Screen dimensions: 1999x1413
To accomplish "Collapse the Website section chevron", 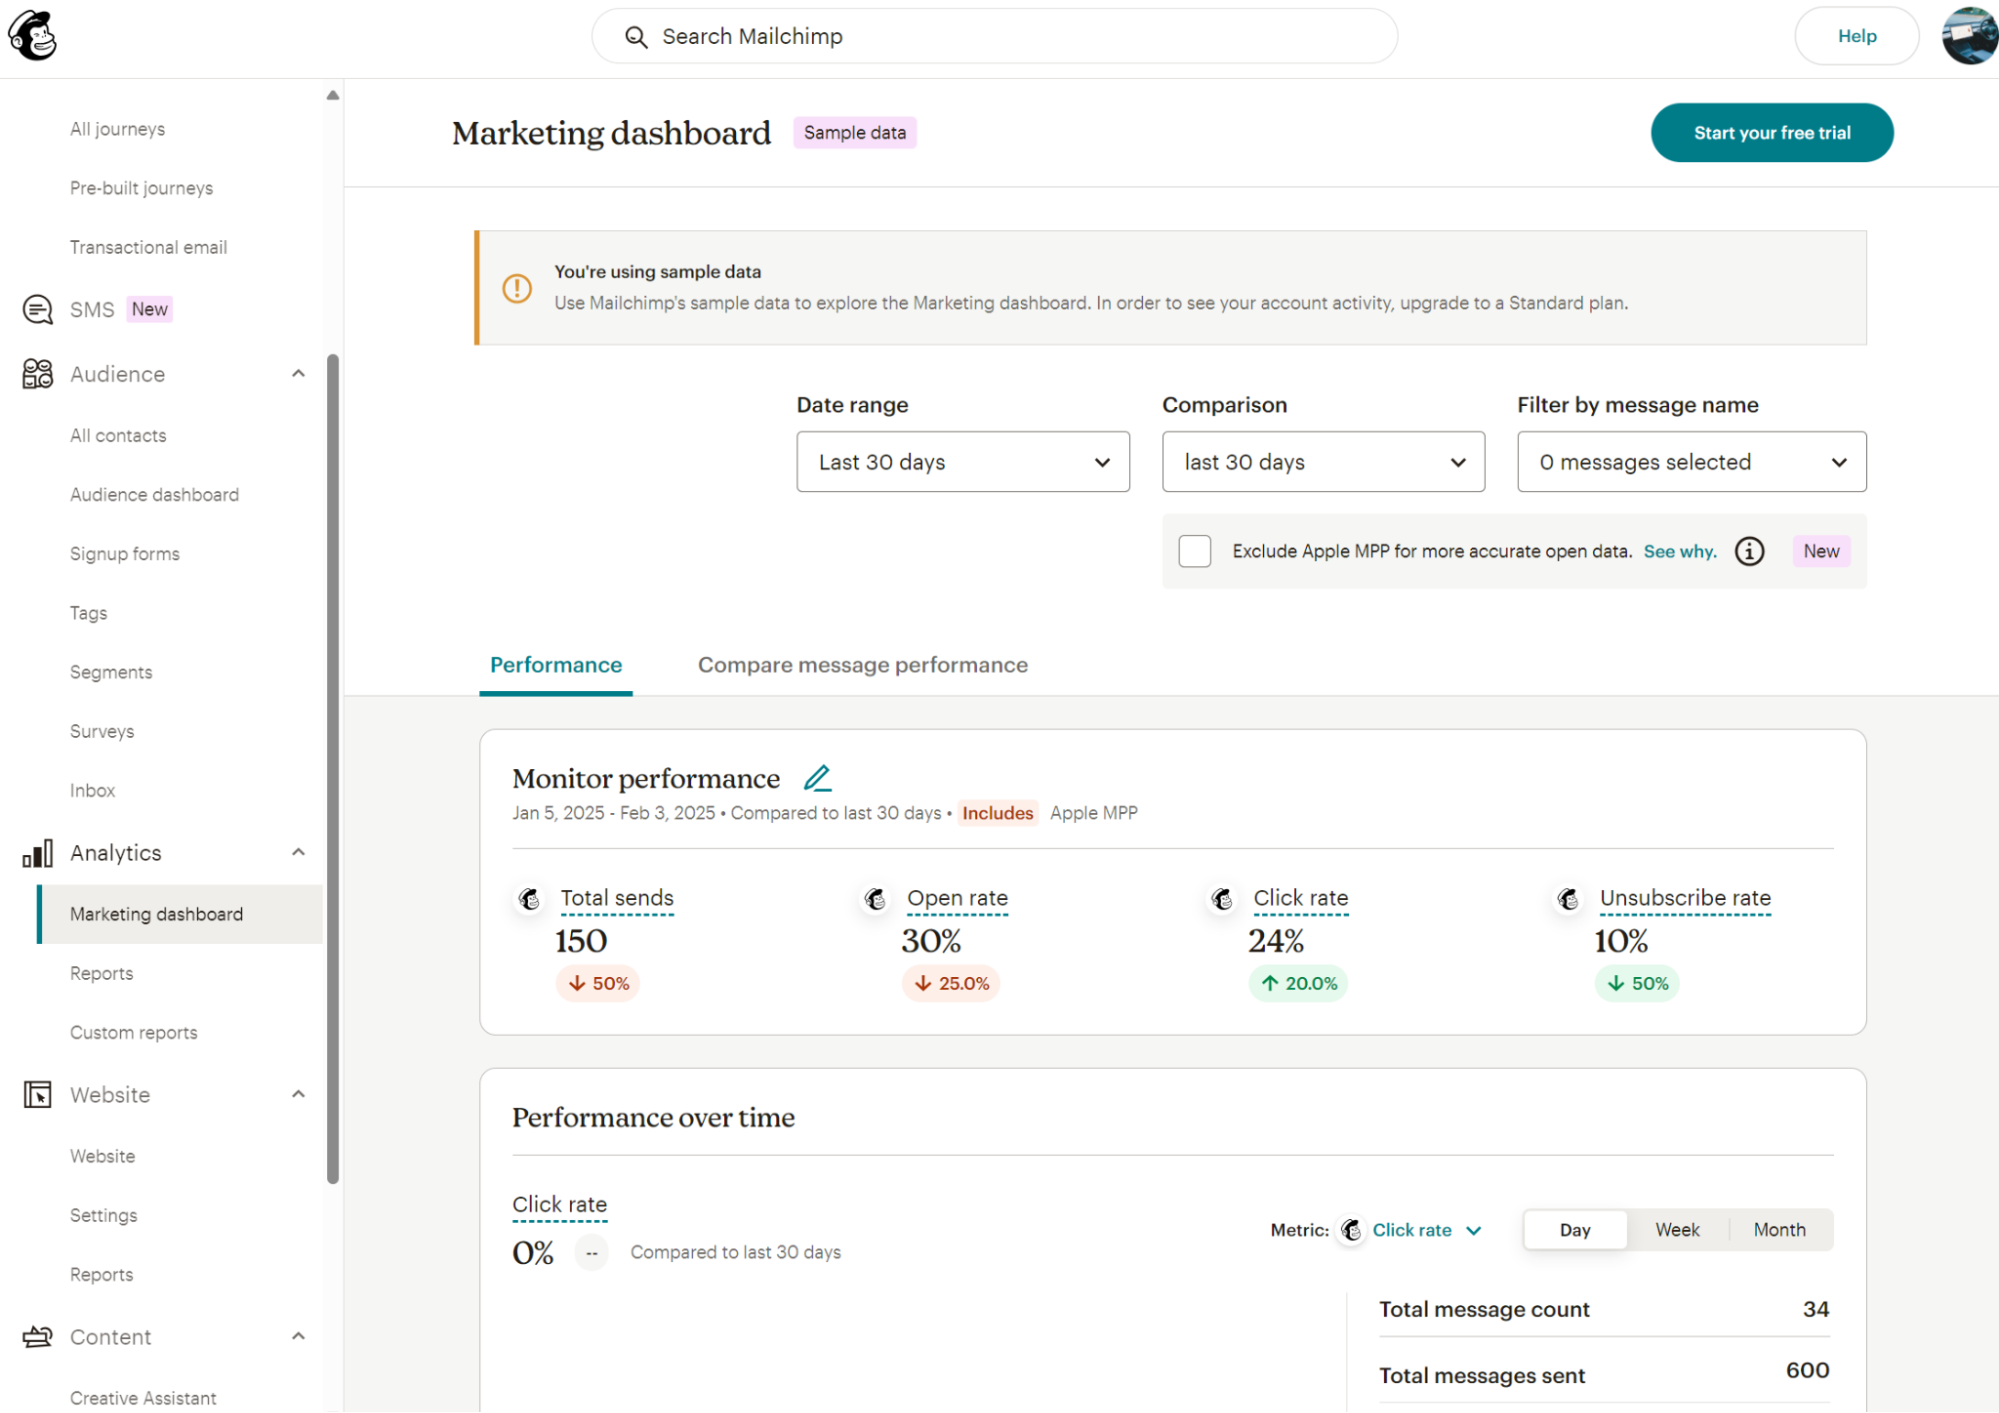I will 298,1094.
